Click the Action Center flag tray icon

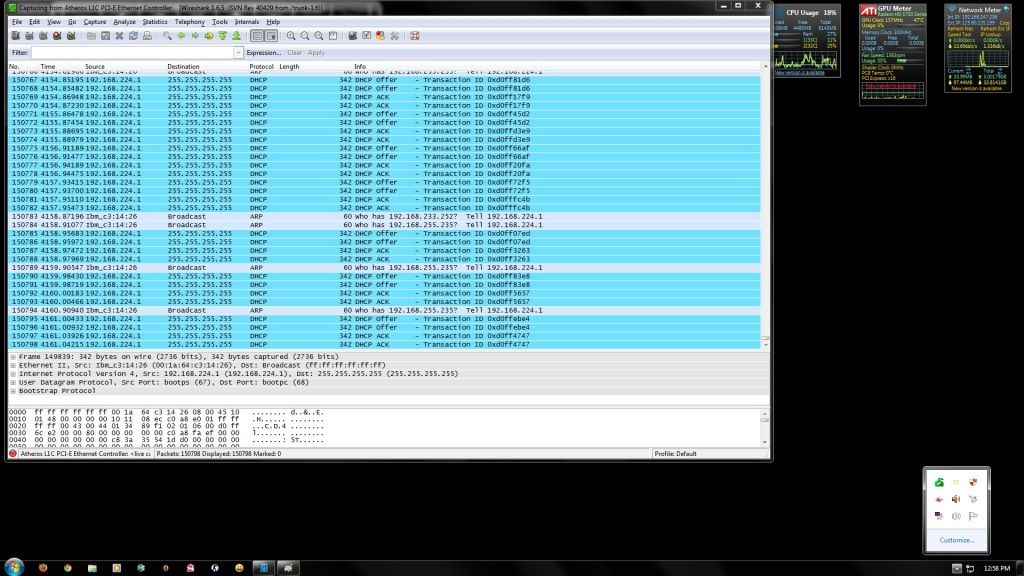973,516
